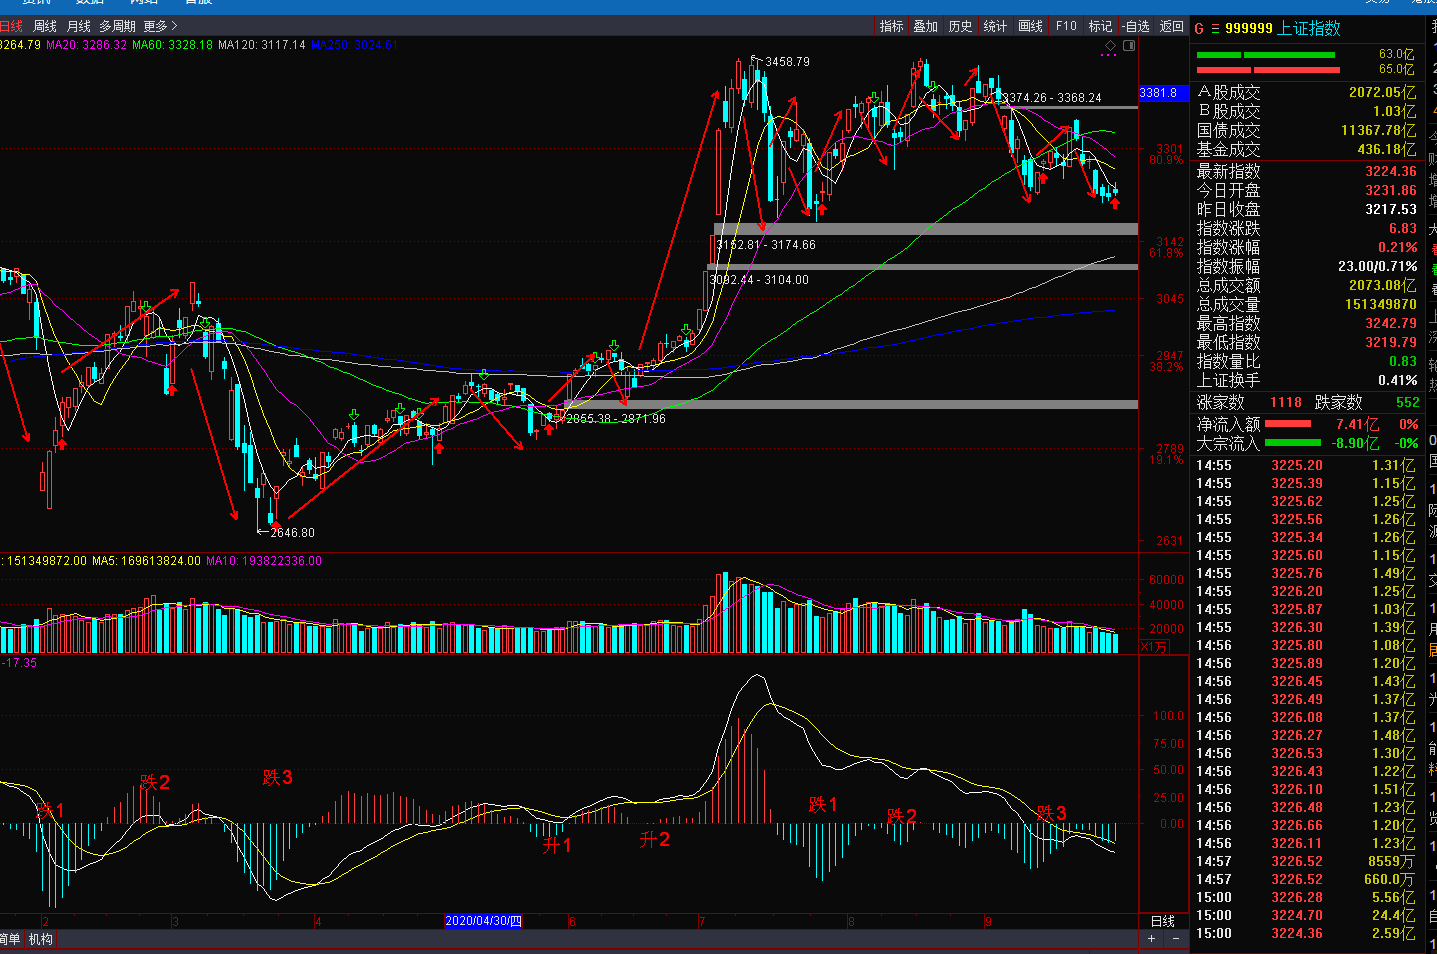The width and height of the screenshot is (1437, 954).
Task: Toggle -自选 watchlist removal
Action: pos(1136,26)
